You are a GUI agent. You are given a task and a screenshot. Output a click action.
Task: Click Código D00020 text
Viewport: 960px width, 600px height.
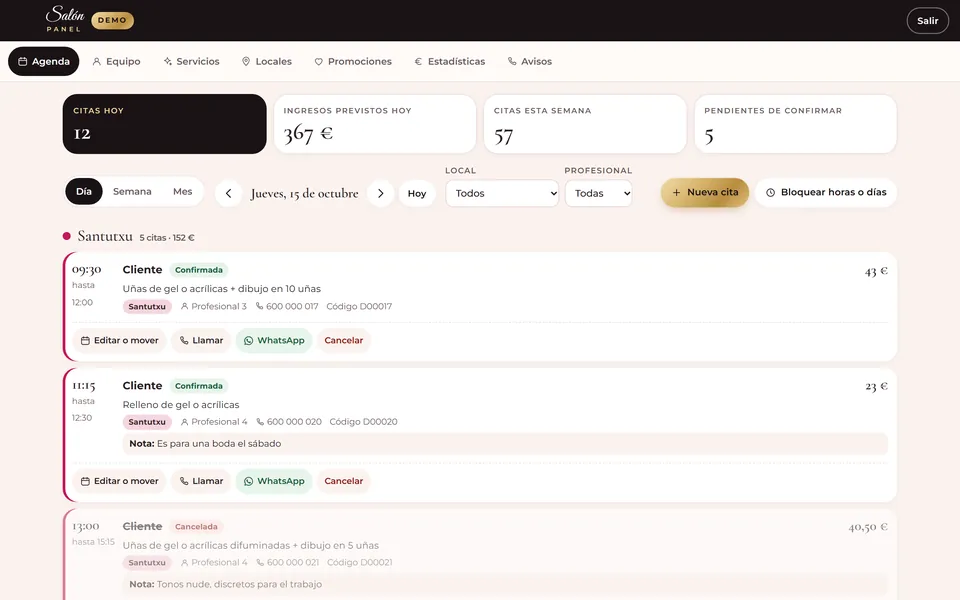coord(364,422)
